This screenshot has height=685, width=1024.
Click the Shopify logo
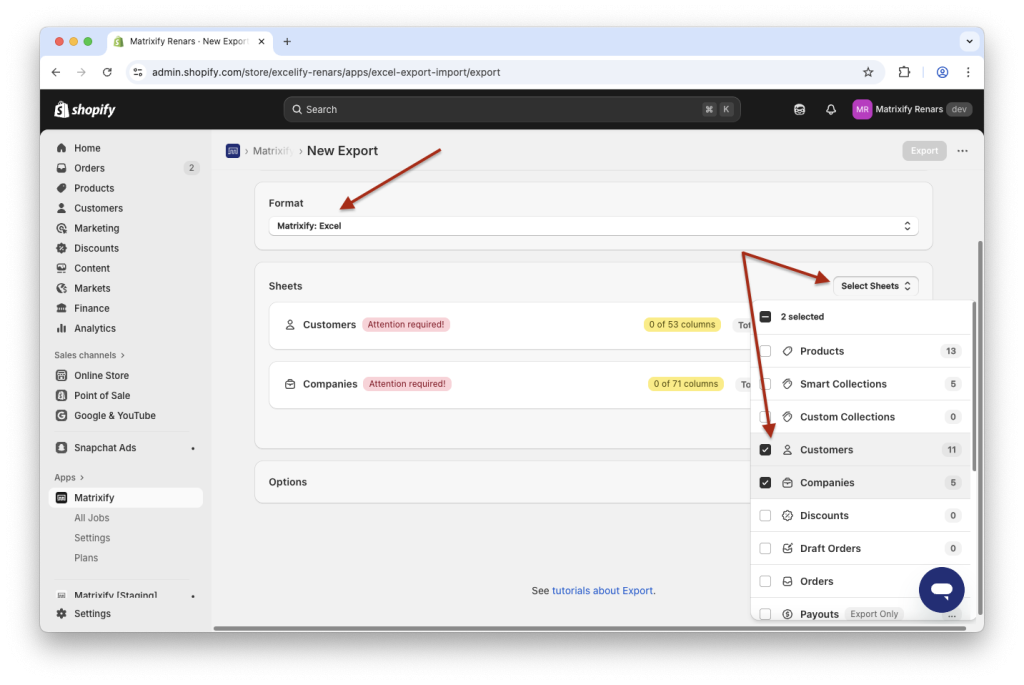point(85,109)
